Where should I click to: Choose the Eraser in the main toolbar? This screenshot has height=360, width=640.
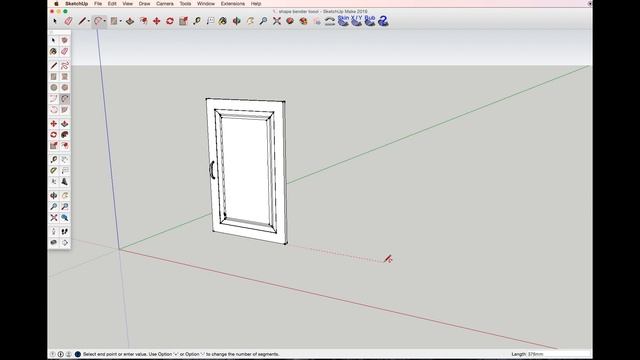pos(68,21)
